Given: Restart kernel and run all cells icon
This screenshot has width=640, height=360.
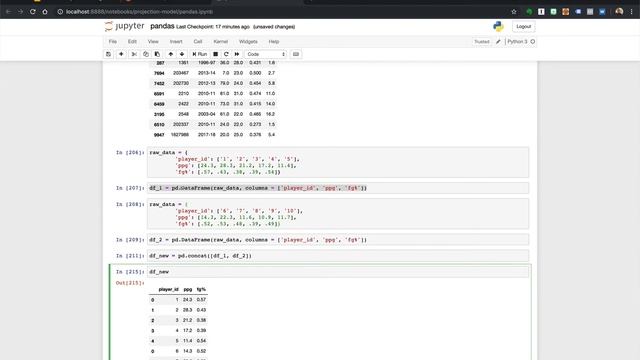Looking at the screenshot, I should (237, 54).
